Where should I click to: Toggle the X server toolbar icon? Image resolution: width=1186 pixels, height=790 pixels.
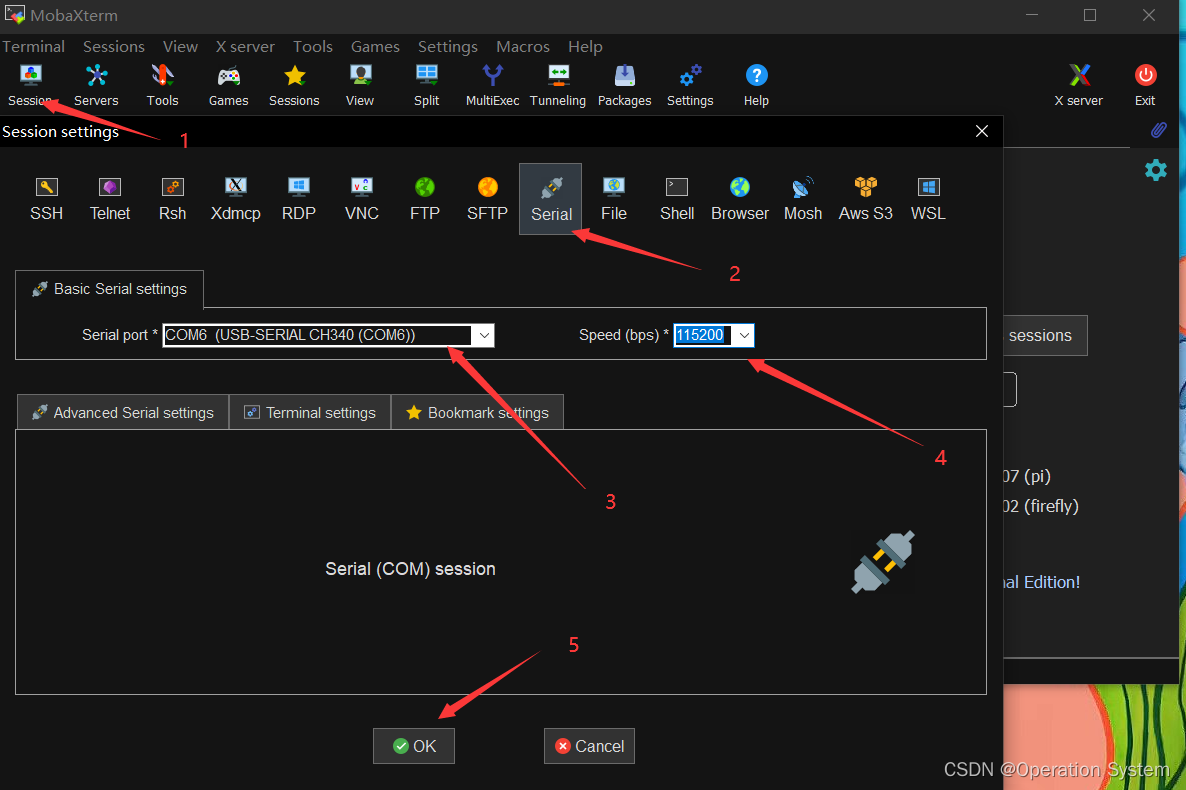tap(1079, 86)
